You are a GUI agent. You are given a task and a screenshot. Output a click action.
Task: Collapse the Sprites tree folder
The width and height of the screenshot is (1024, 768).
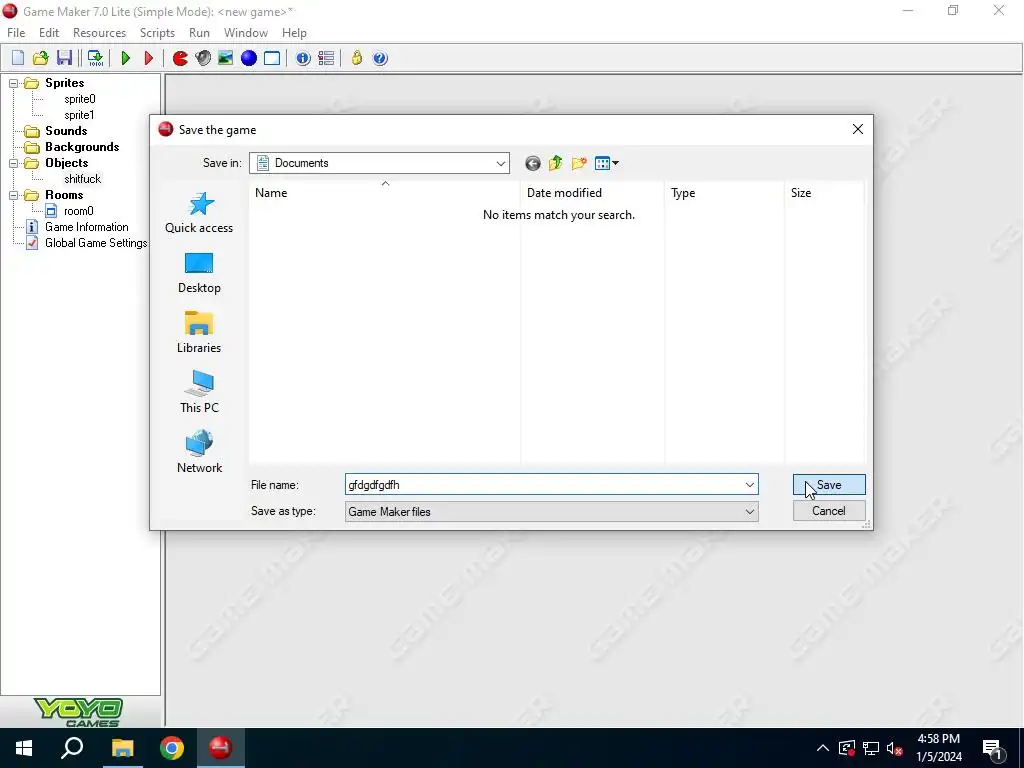(x=13, y=83)
